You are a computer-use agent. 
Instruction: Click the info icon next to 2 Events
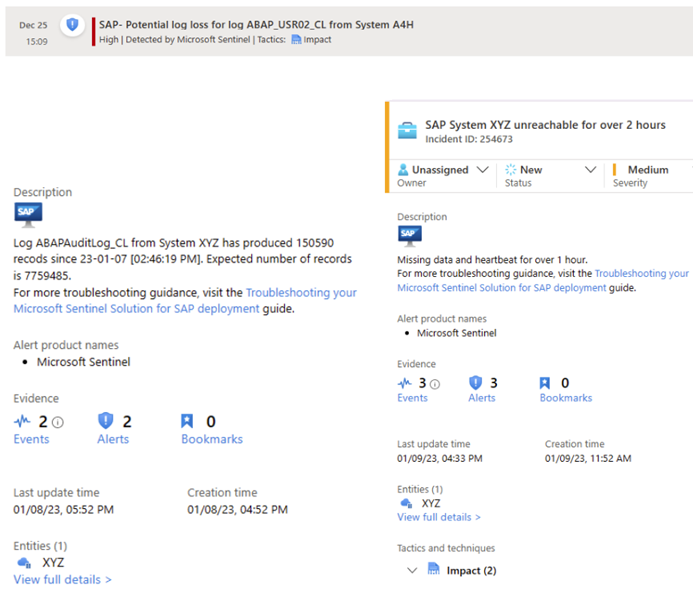[x=58, y=423]
